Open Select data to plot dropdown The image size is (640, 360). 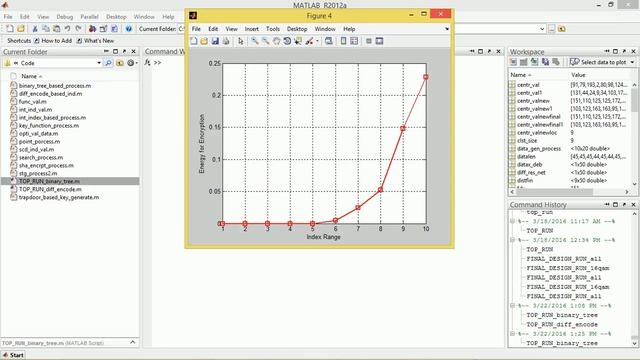coord(632,62)
